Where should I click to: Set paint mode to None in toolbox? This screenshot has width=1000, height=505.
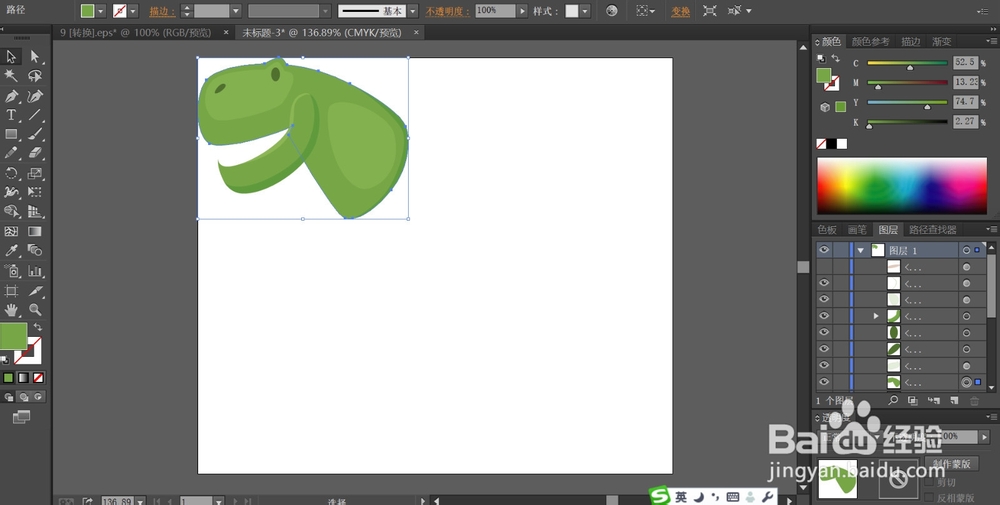38,377
